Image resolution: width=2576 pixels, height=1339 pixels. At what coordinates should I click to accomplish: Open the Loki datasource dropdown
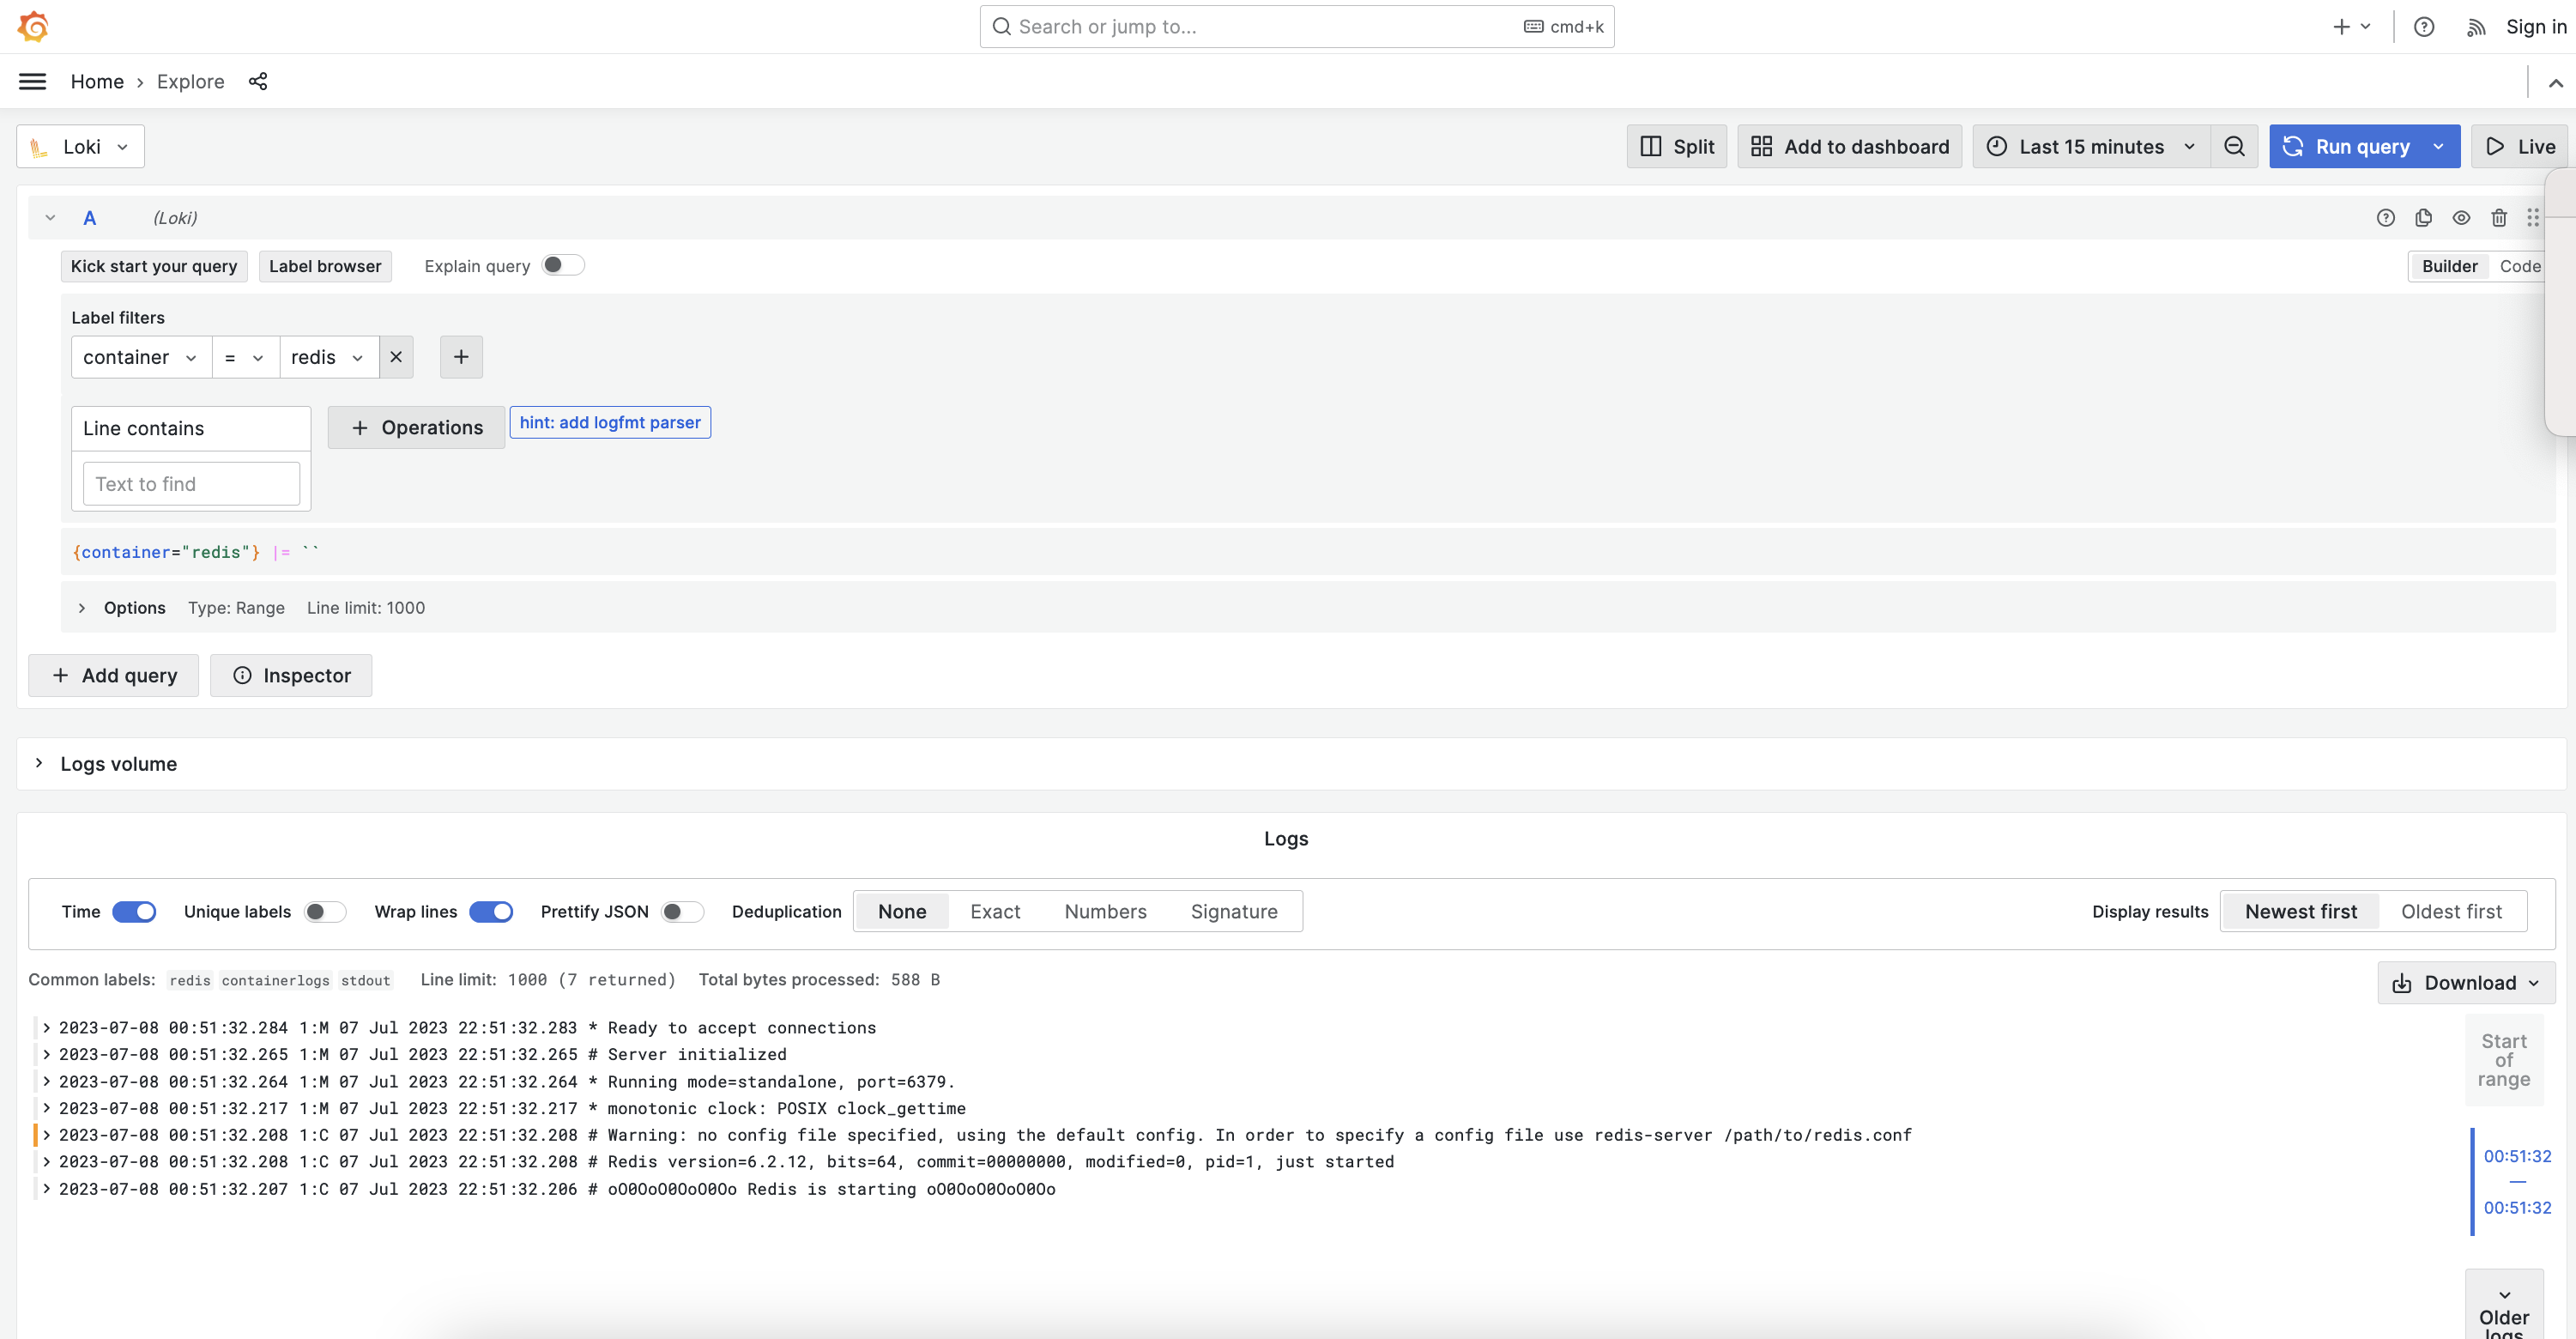pyautogui.click(x=81, y=146)
